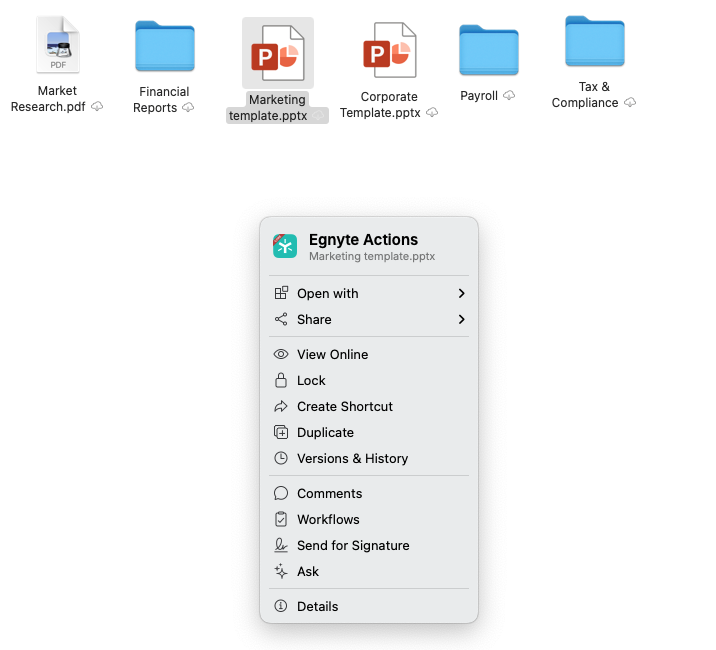Select the Market Research.pdf file

57,46
